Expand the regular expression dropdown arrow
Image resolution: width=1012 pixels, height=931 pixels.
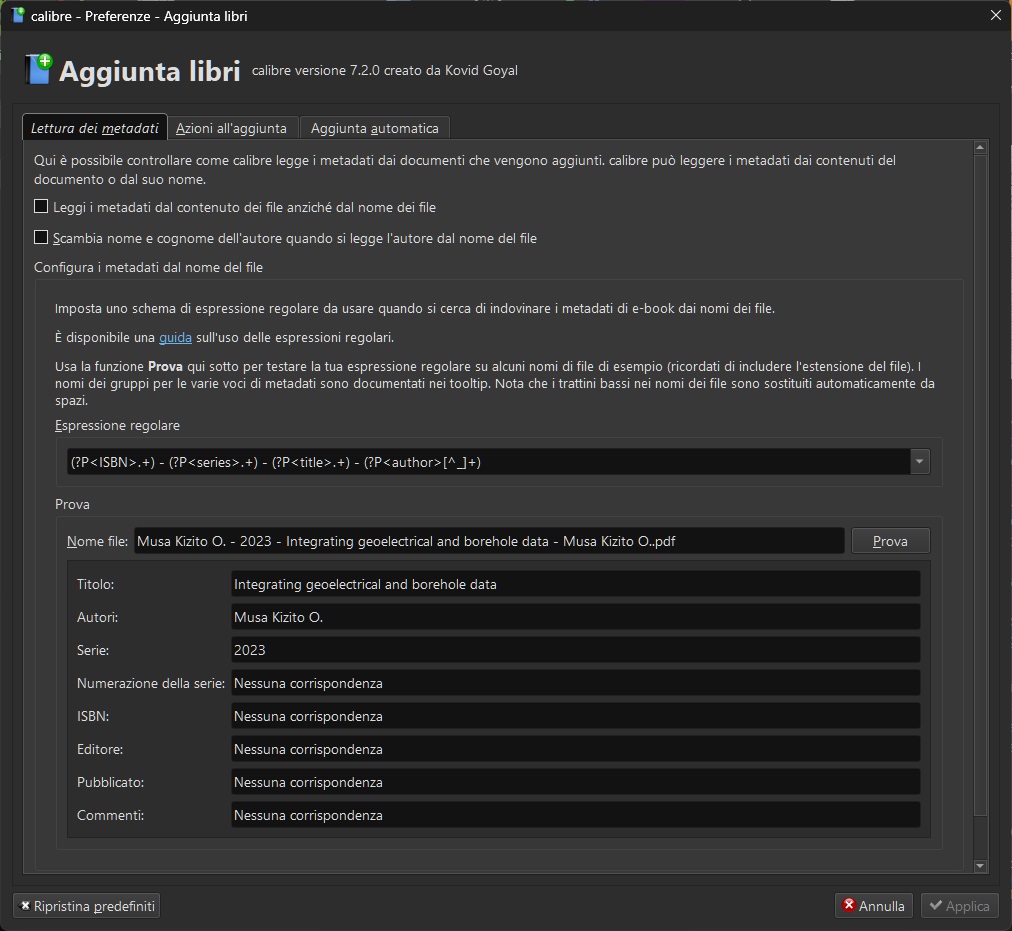pos(919,462)
